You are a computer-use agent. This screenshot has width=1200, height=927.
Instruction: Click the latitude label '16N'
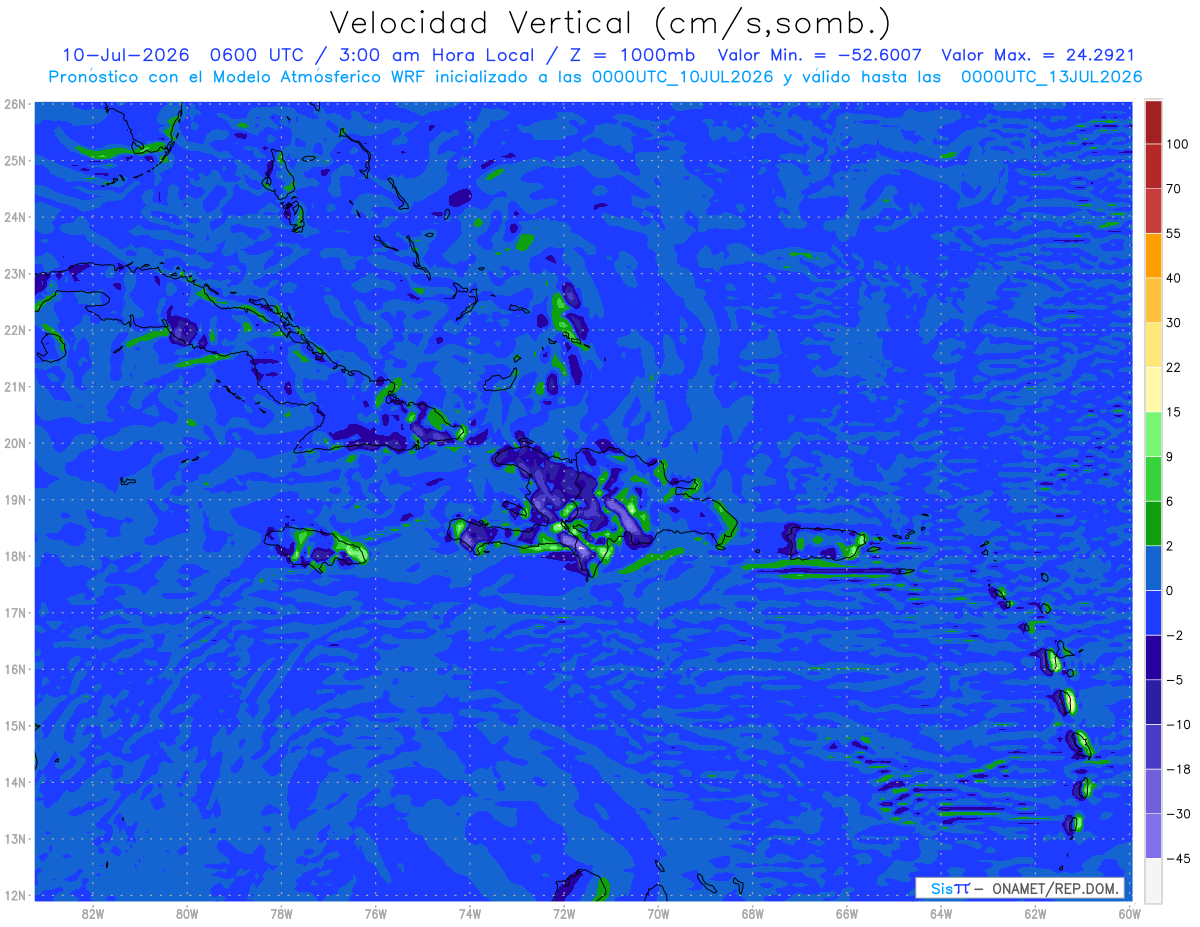(x=15, y=669)
